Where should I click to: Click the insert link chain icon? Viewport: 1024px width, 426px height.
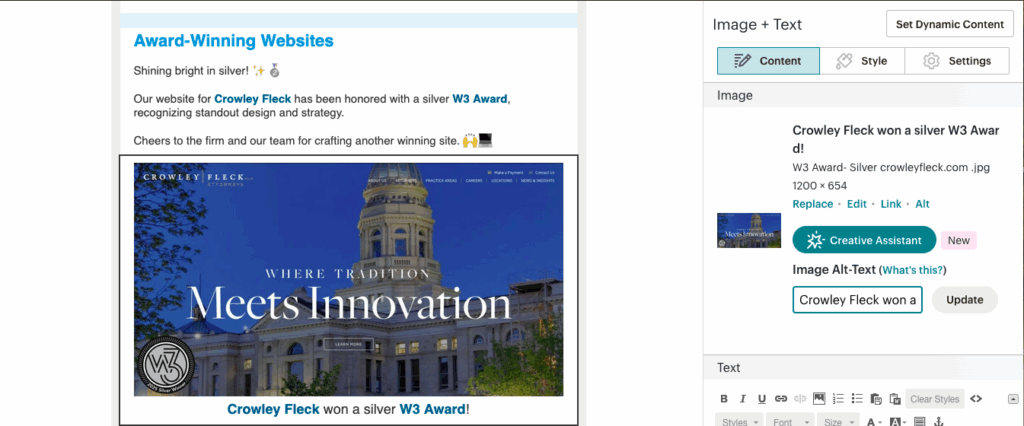pyautogui.click(x=781, y=399)
